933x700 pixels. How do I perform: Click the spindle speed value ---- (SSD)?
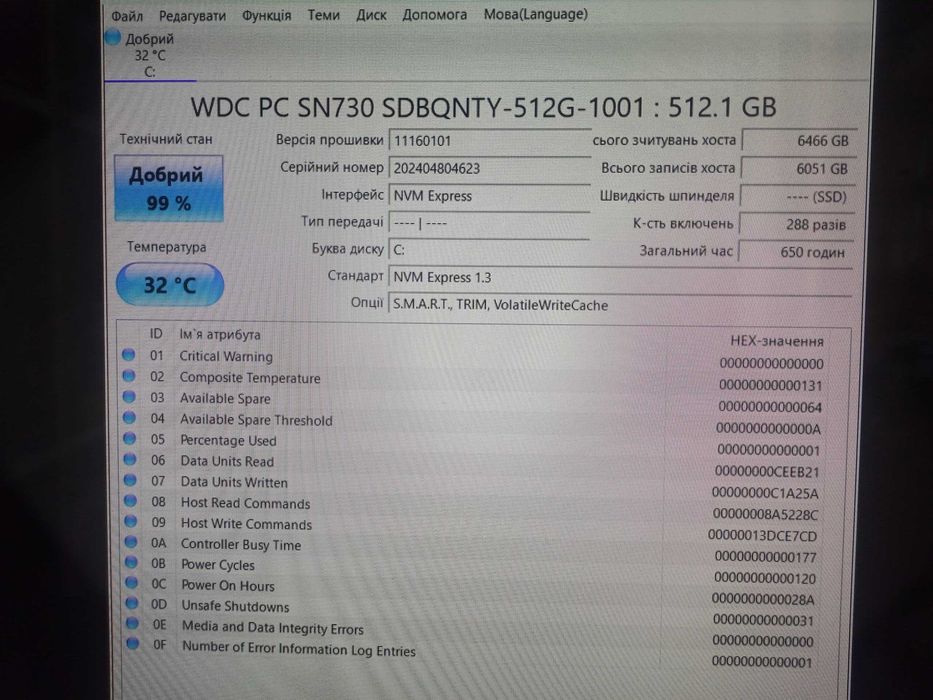(x=798, y=196)
